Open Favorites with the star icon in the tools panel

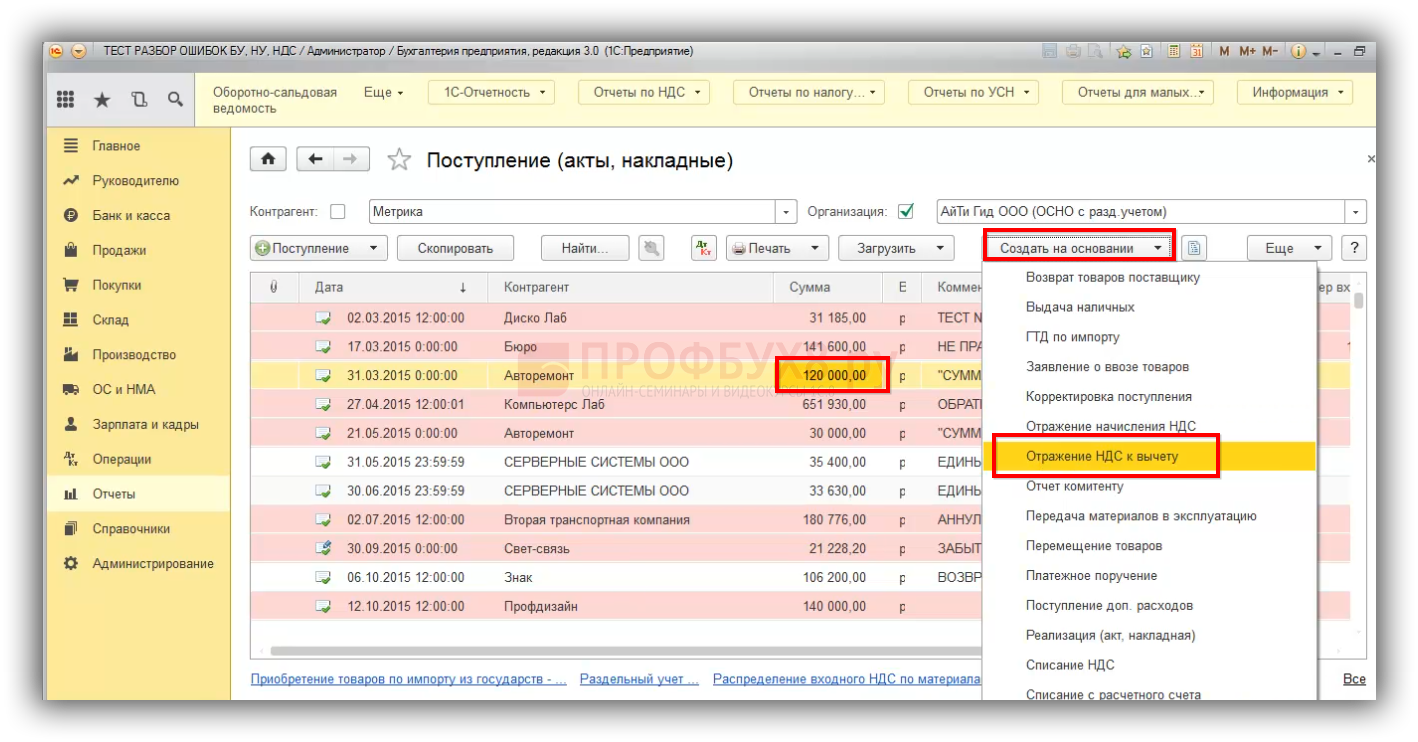[x=102, y=99]
